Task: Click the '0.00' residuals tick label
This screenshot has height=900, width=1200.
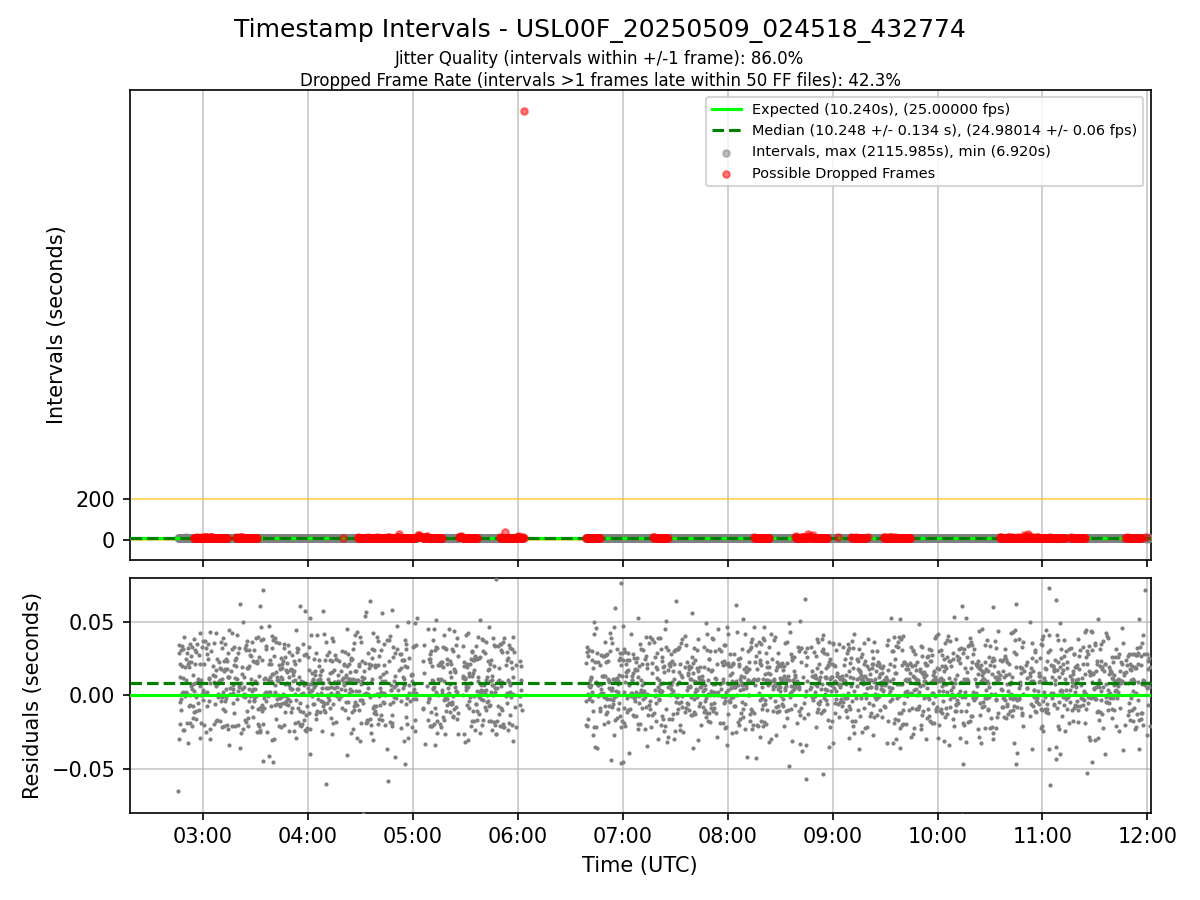Action: pos(95,695)
